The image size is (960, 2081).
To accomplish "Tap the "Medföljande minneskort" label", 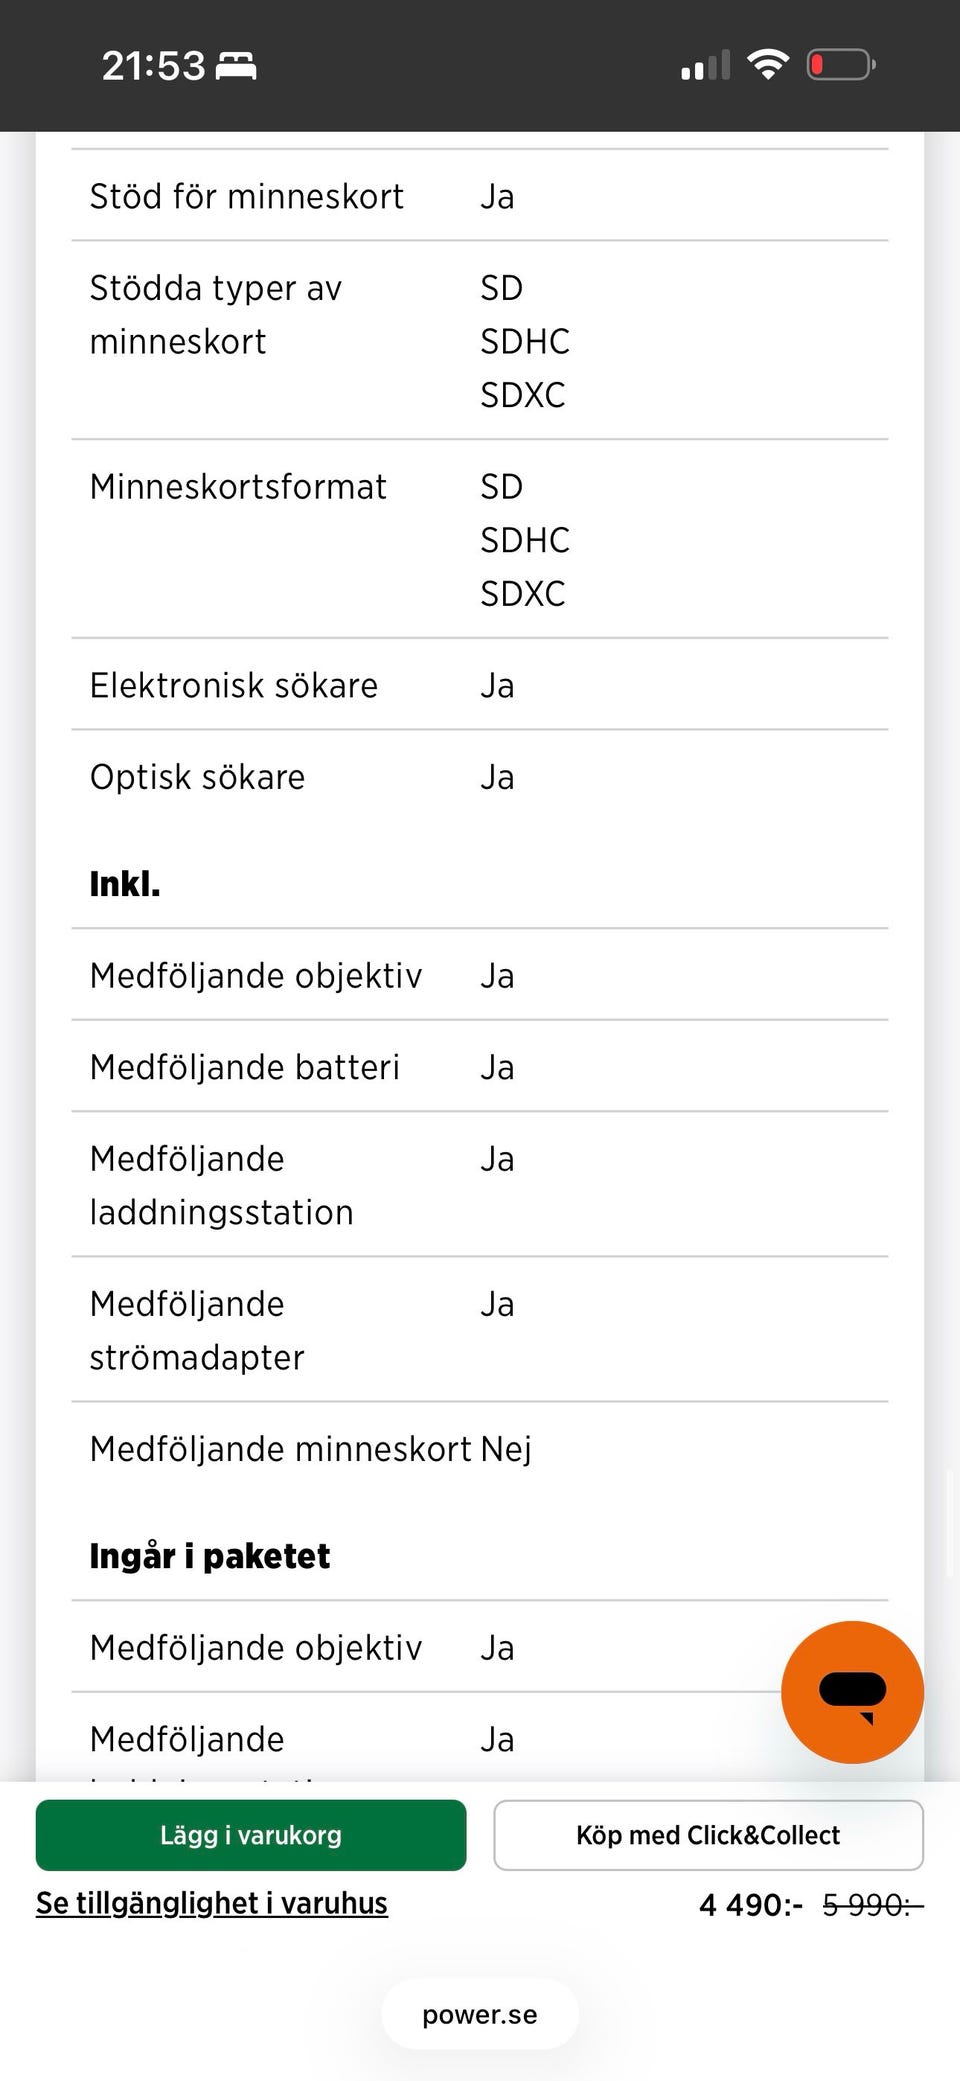I will 280,1448.
